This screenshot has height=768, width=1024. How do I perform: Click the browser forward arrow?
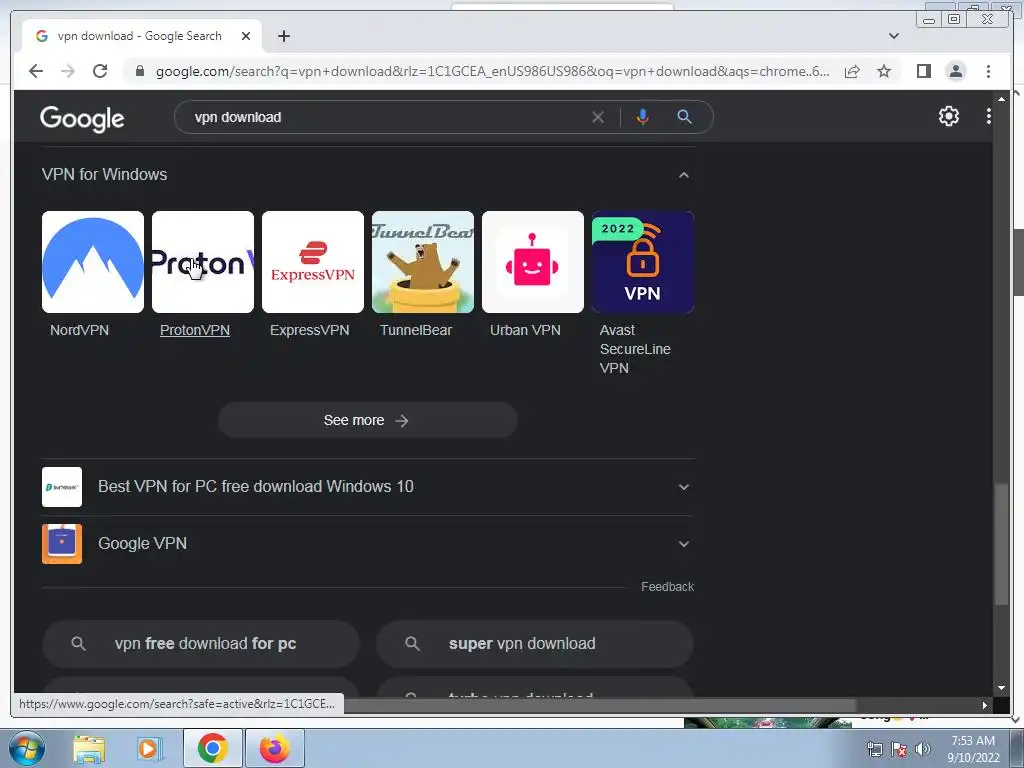tap(68, 71)
